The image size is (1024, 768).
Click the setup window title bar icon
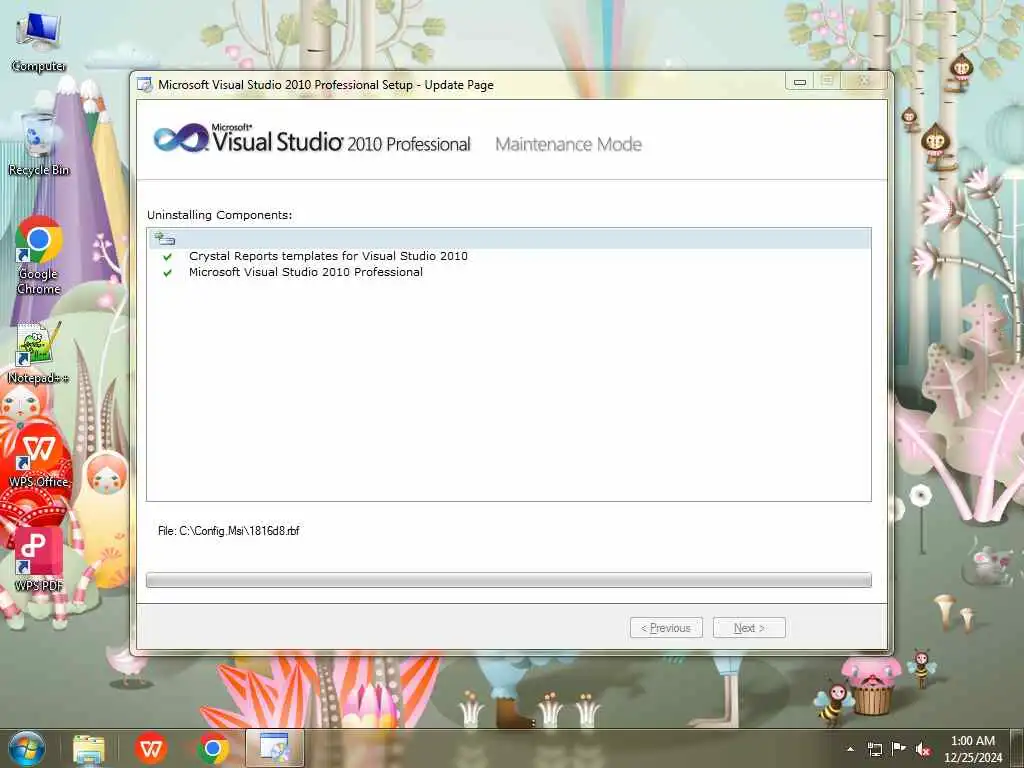pos(144,84)
